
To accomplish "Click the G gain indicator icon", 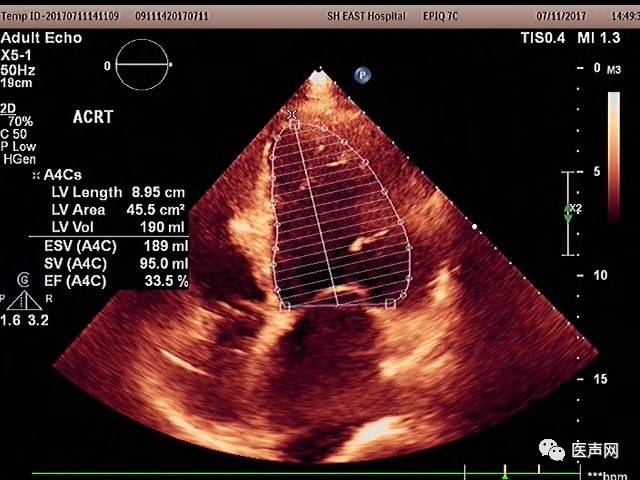I will pos(22,279).
